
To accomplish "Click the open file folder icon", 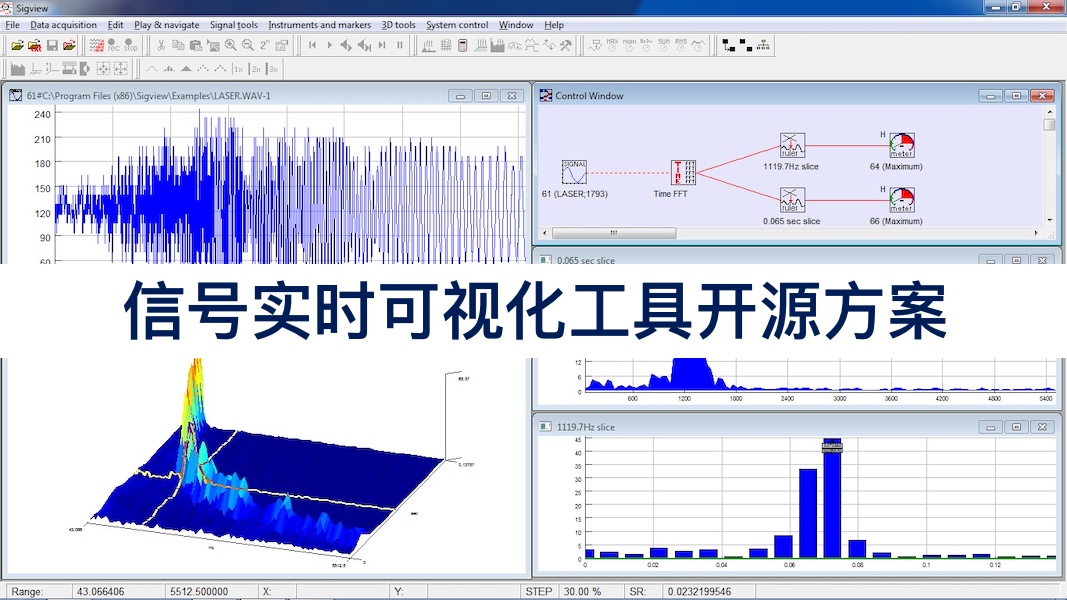I will (17, 45).
